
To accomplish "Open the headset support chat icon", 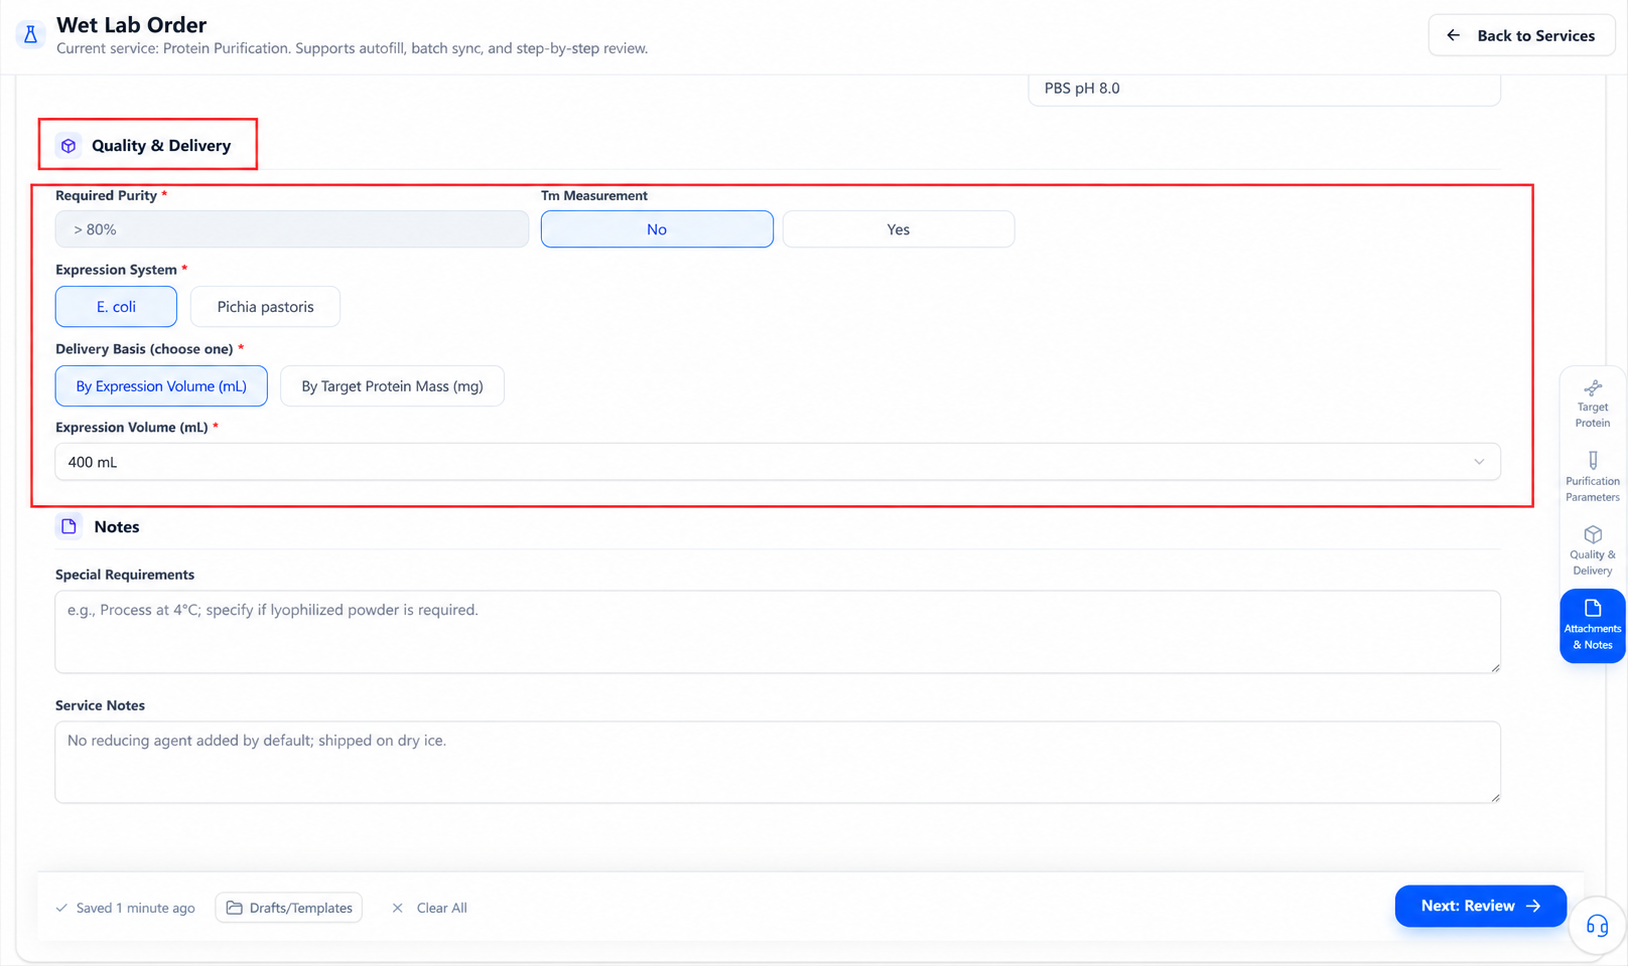I will [x=1596, y=925].
